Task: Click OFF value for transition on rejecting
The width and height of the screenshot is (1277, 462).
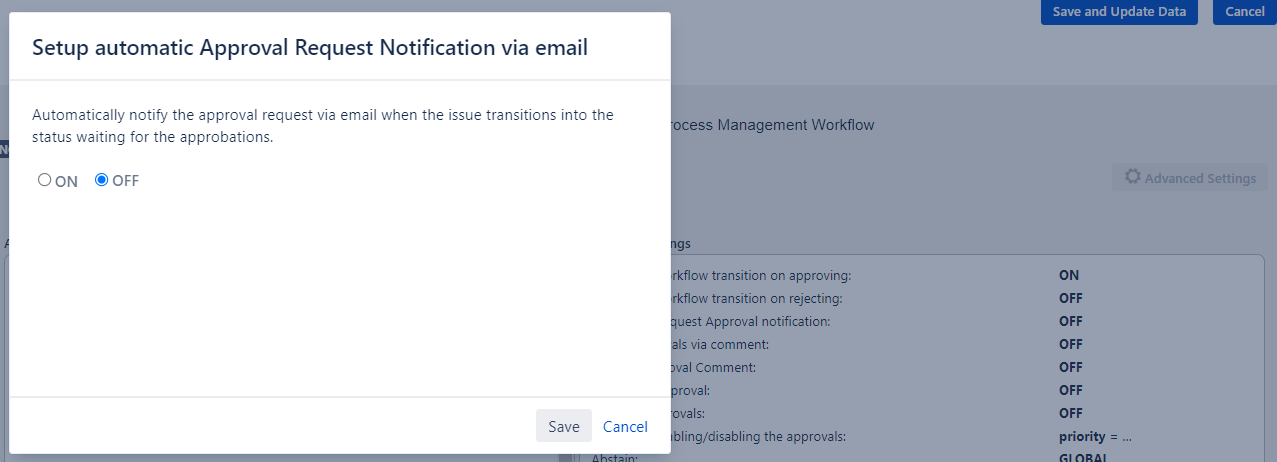Action: [1070, 298]
